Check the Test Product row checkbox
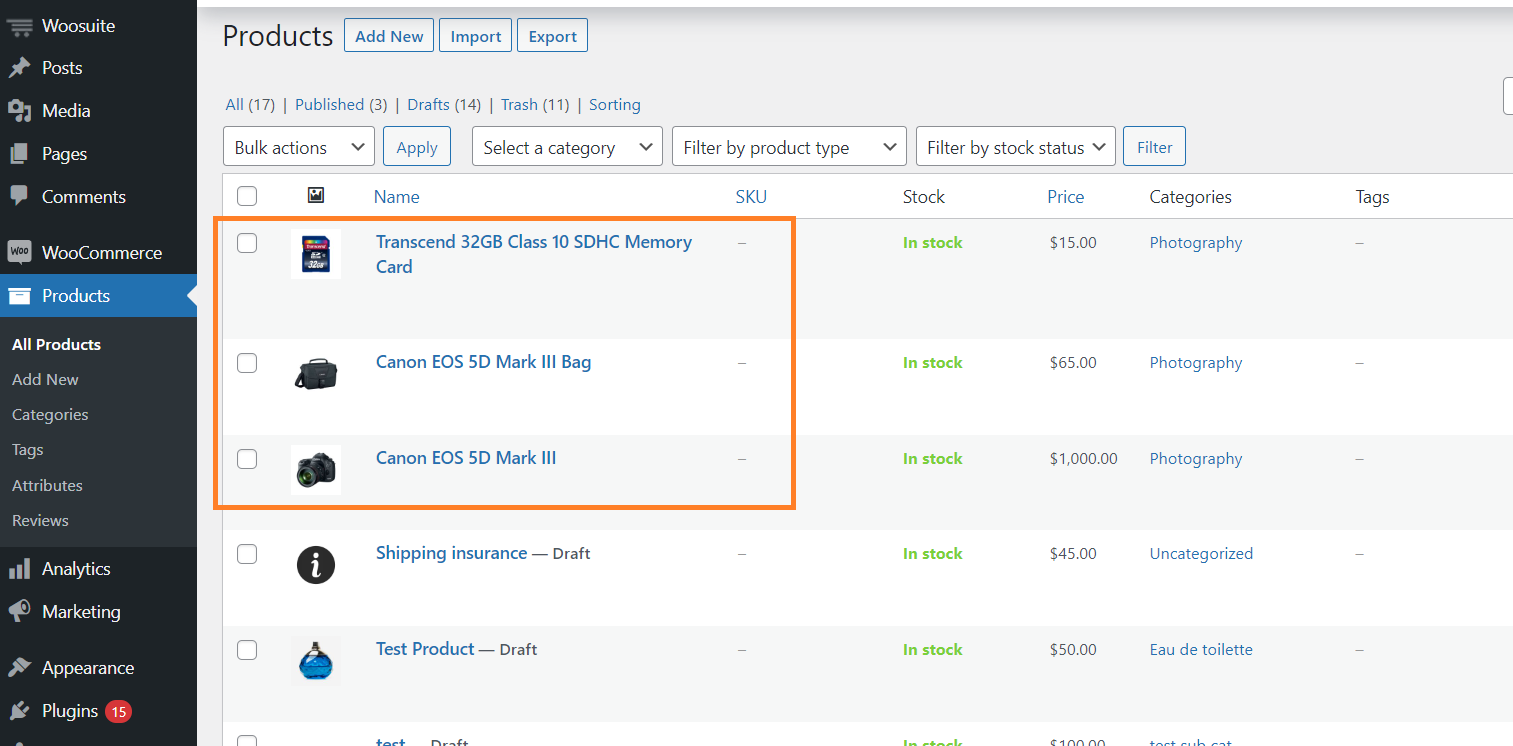The width and height of the screenshot is (1513, 746). tap(247, 650)
